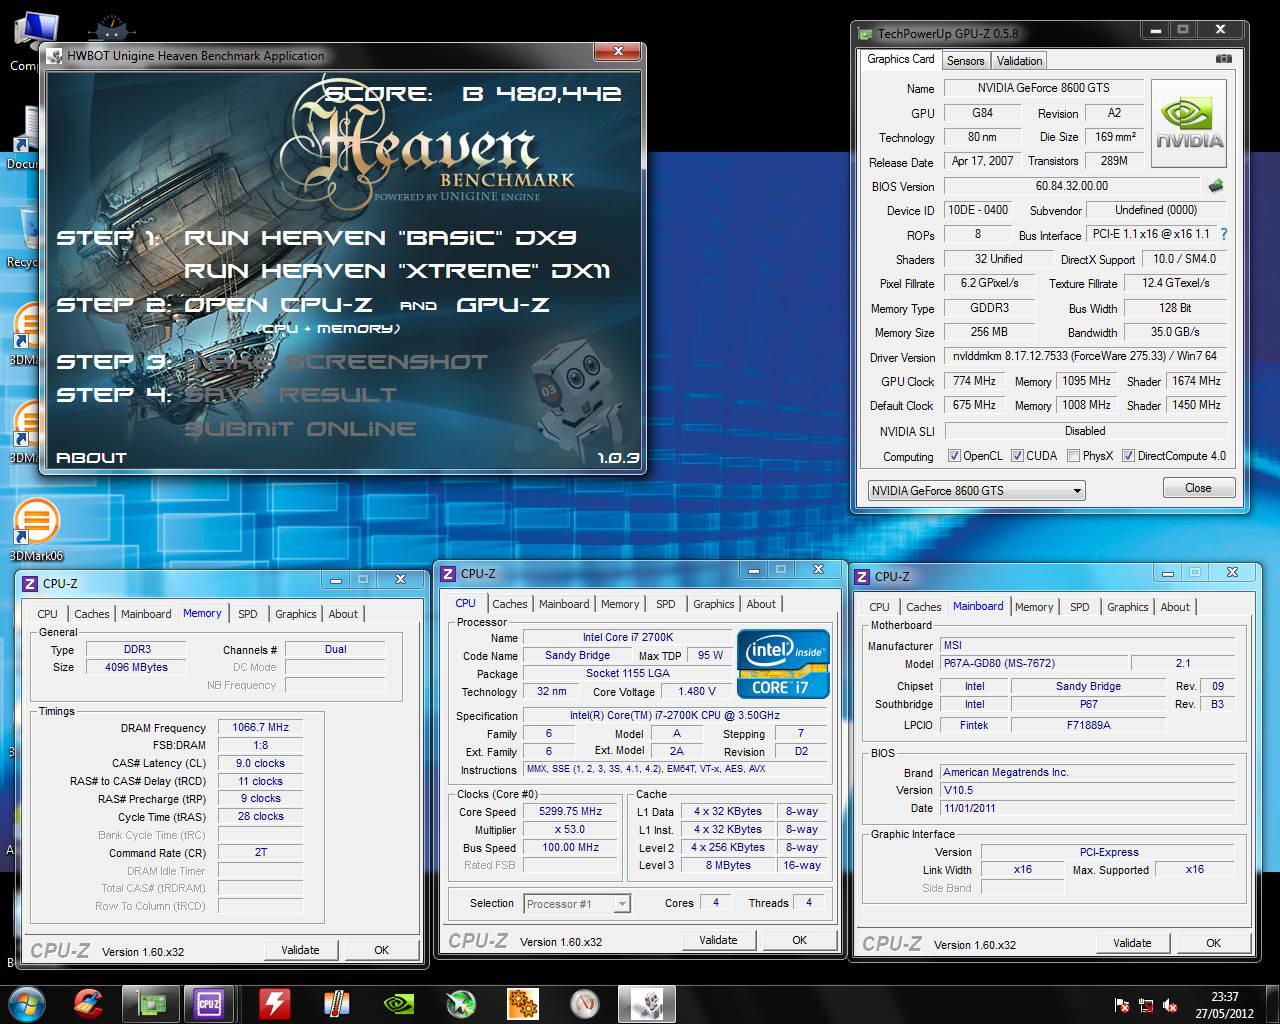Click Validate in the Memory CPU-Z window
The width and height of the screenshot is (1280, 1024).
(300, 950)
